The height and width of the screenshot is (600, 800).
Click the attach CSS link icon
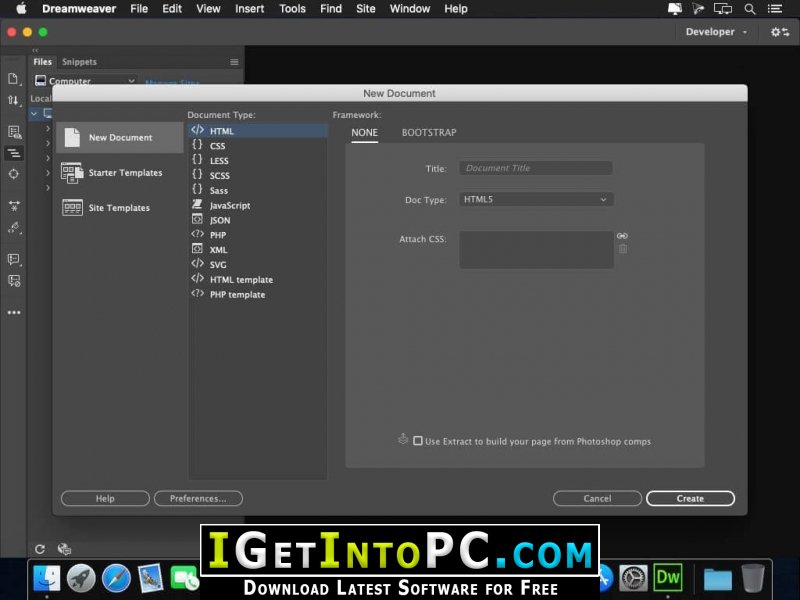(622, 236)
